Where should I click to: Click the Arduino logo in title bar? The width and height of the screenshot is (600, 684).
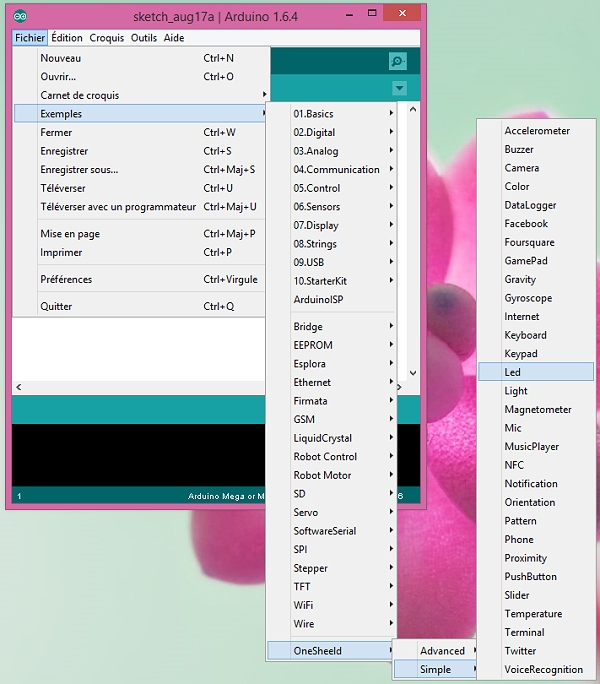20,17
